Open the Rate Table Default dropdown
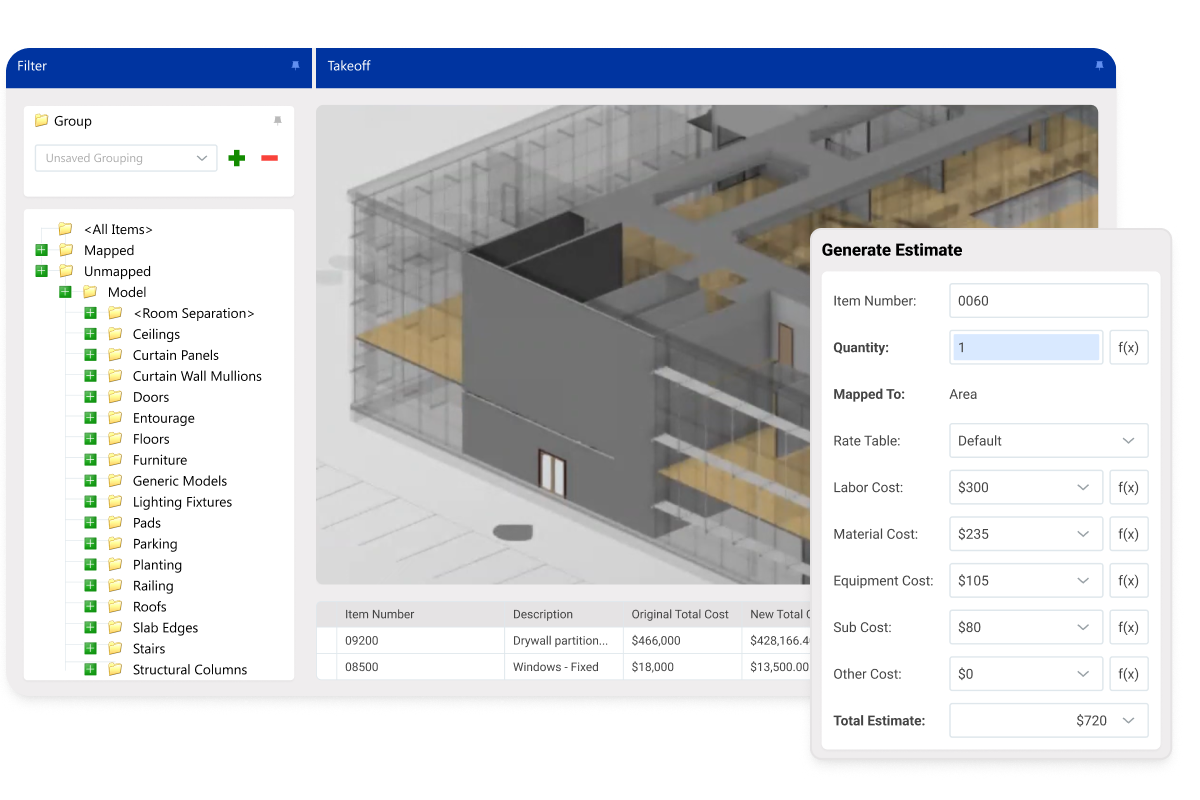Screen dimensions: 1200x800 [1048, 440]
